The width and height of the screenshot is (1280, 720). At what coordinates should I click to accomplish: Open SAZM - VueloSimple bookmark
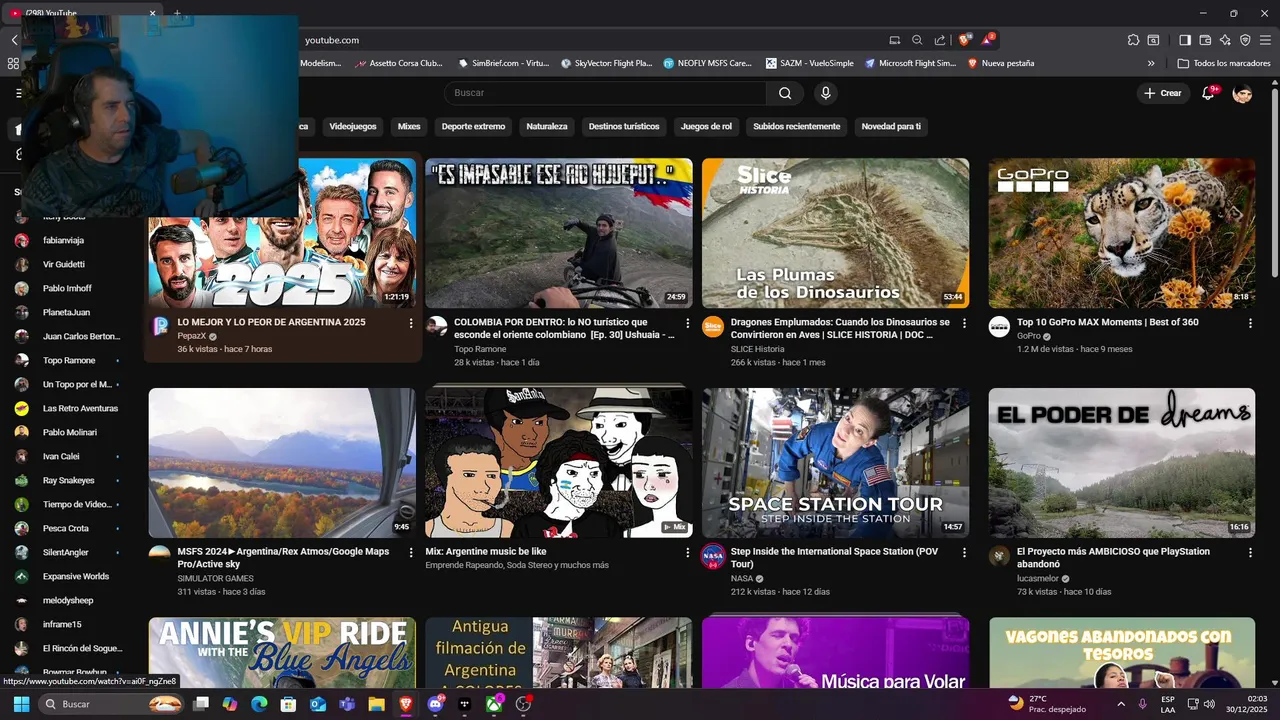(x=810, y=63)
